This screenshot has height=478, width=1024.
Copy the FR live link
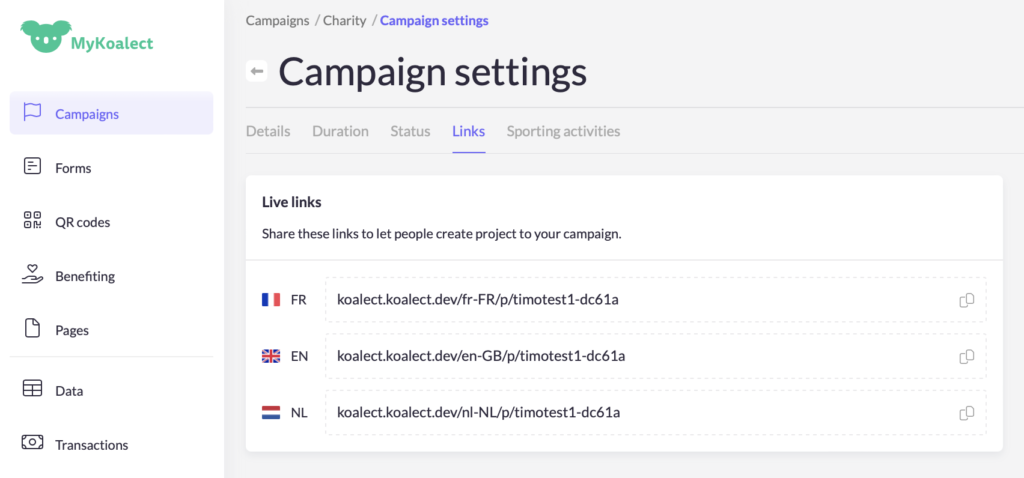[966, 300]
